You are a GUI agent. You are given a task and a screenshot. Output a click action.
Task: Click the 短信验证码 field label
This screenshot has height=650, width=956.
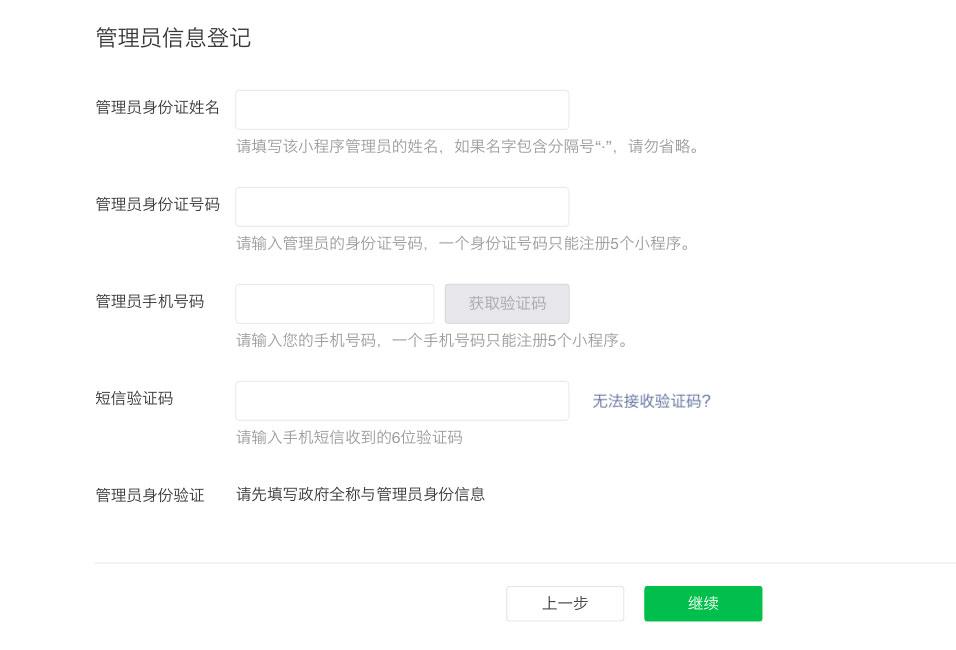tap(134, 398)
